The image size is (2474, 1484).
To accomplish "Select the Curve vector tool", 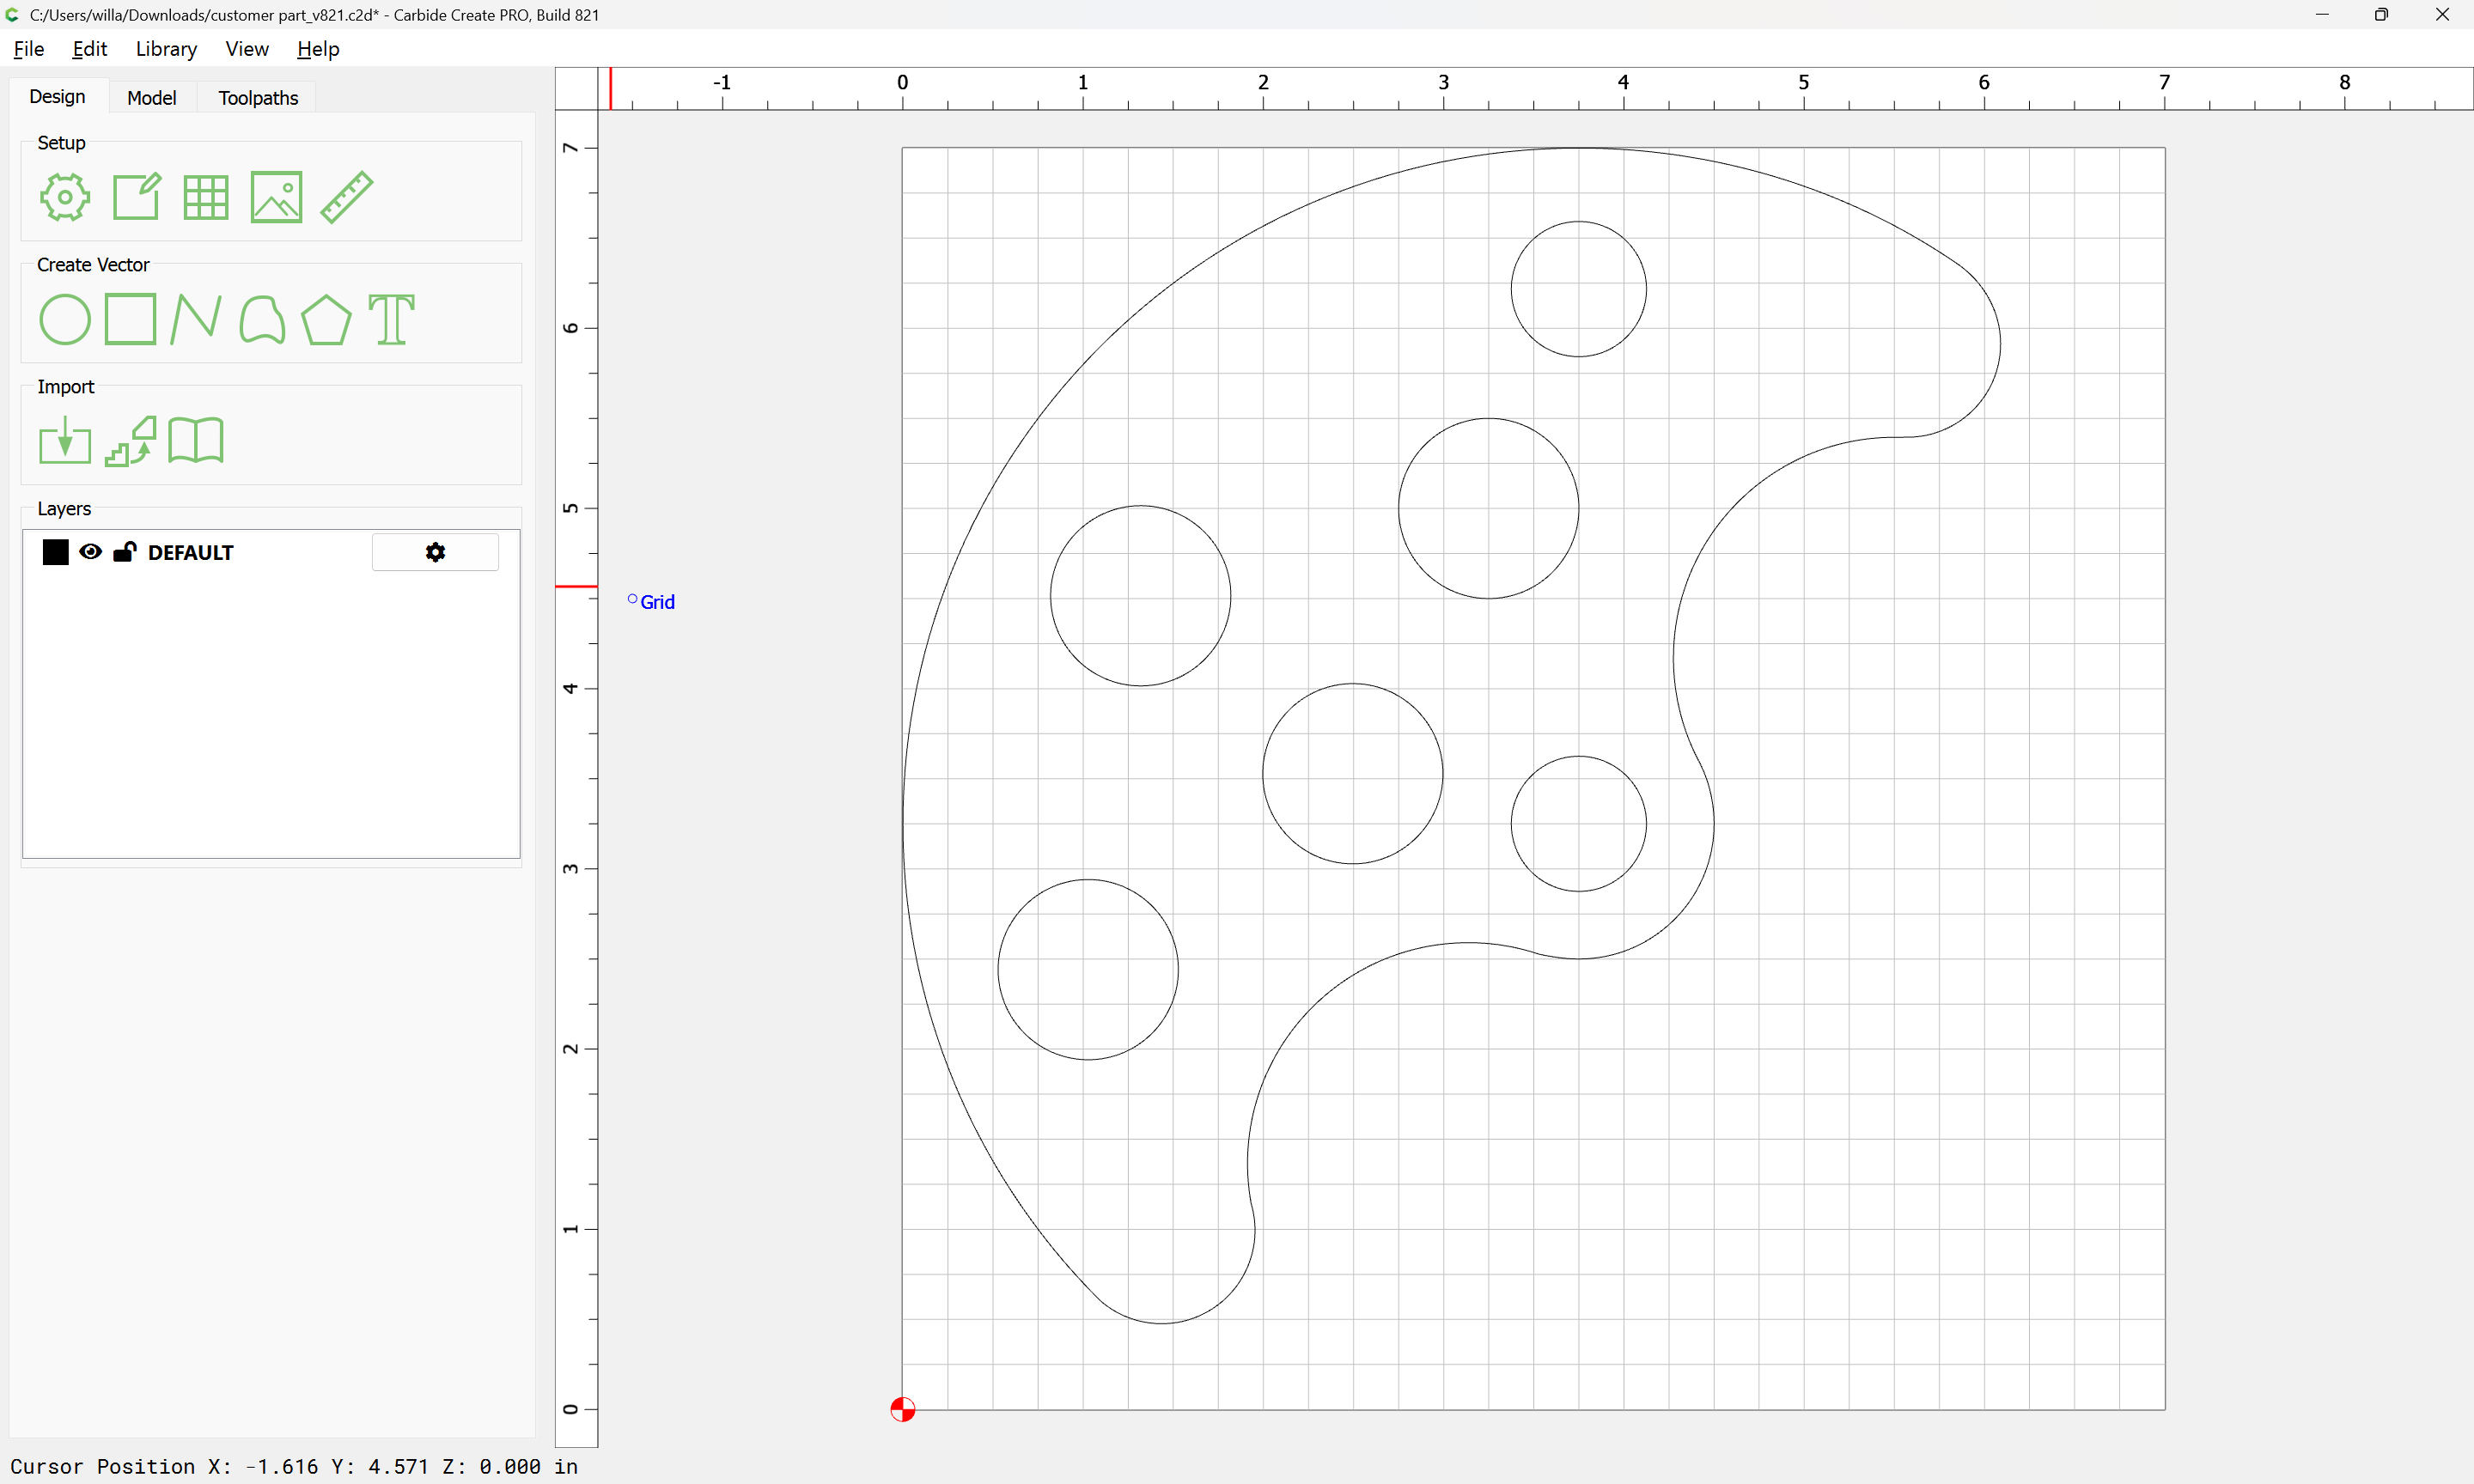I will pyautogui.click(x=262, y=320).
